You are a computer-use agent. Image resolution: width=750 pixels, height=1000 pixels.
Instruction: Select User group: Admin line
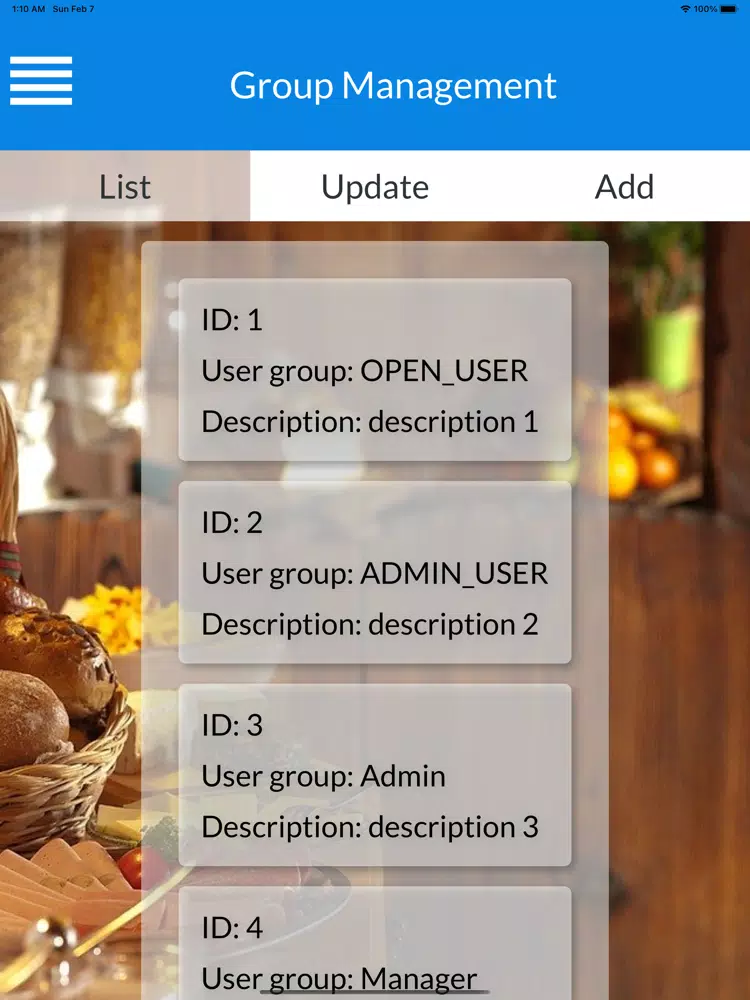pyautogui.click(x=324, y=777)
